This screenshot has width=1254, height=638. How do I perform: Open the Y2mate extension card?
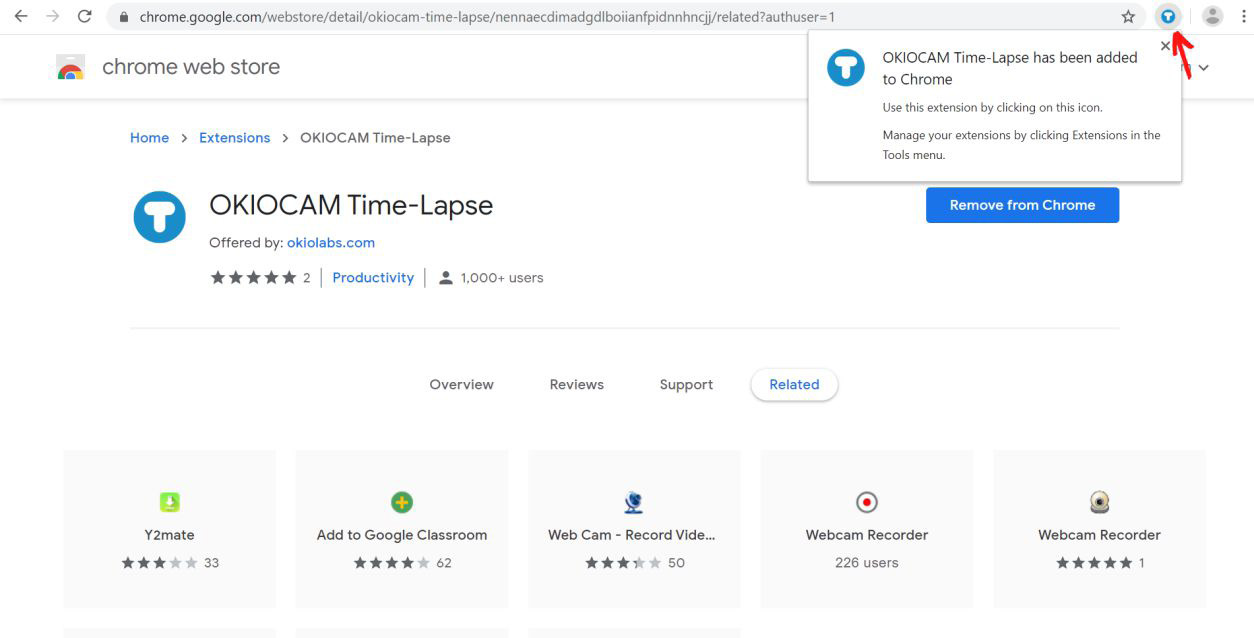(x=169, y=529)
